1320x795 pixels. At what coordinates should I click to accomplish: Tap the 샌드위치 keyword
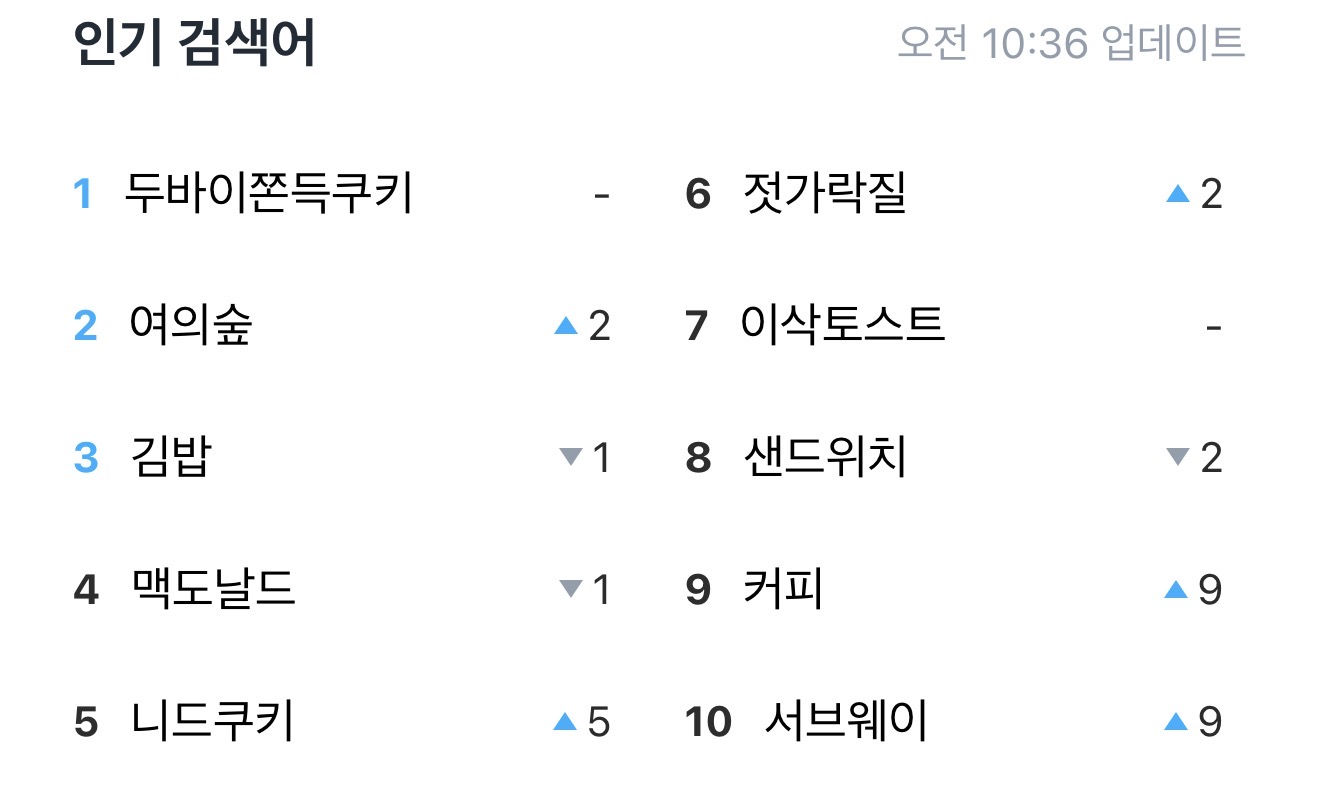click(x=825, y=457)
